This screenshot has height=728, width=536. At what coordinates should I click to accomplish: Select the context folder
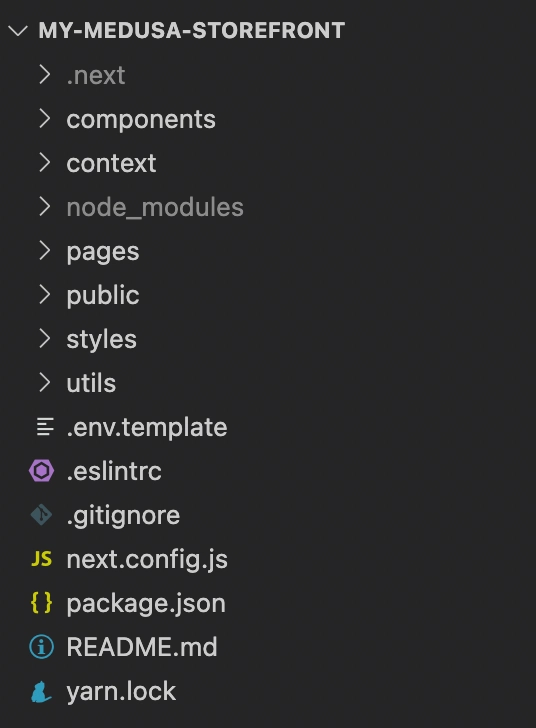[268, 163]
